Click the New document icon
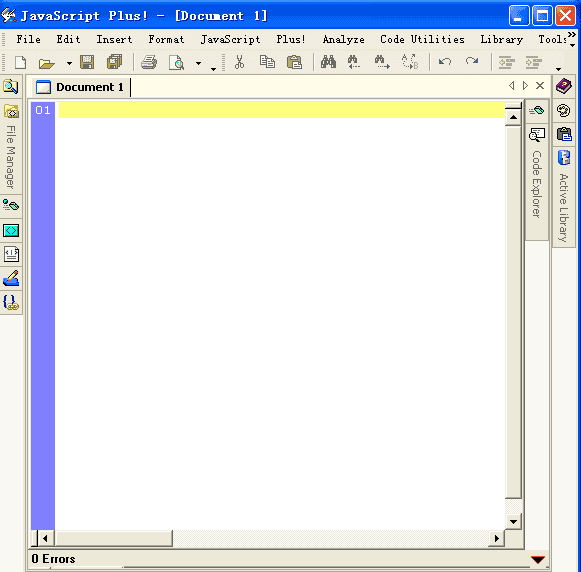This screenshot has height=572, width=581. click(20, 62)
